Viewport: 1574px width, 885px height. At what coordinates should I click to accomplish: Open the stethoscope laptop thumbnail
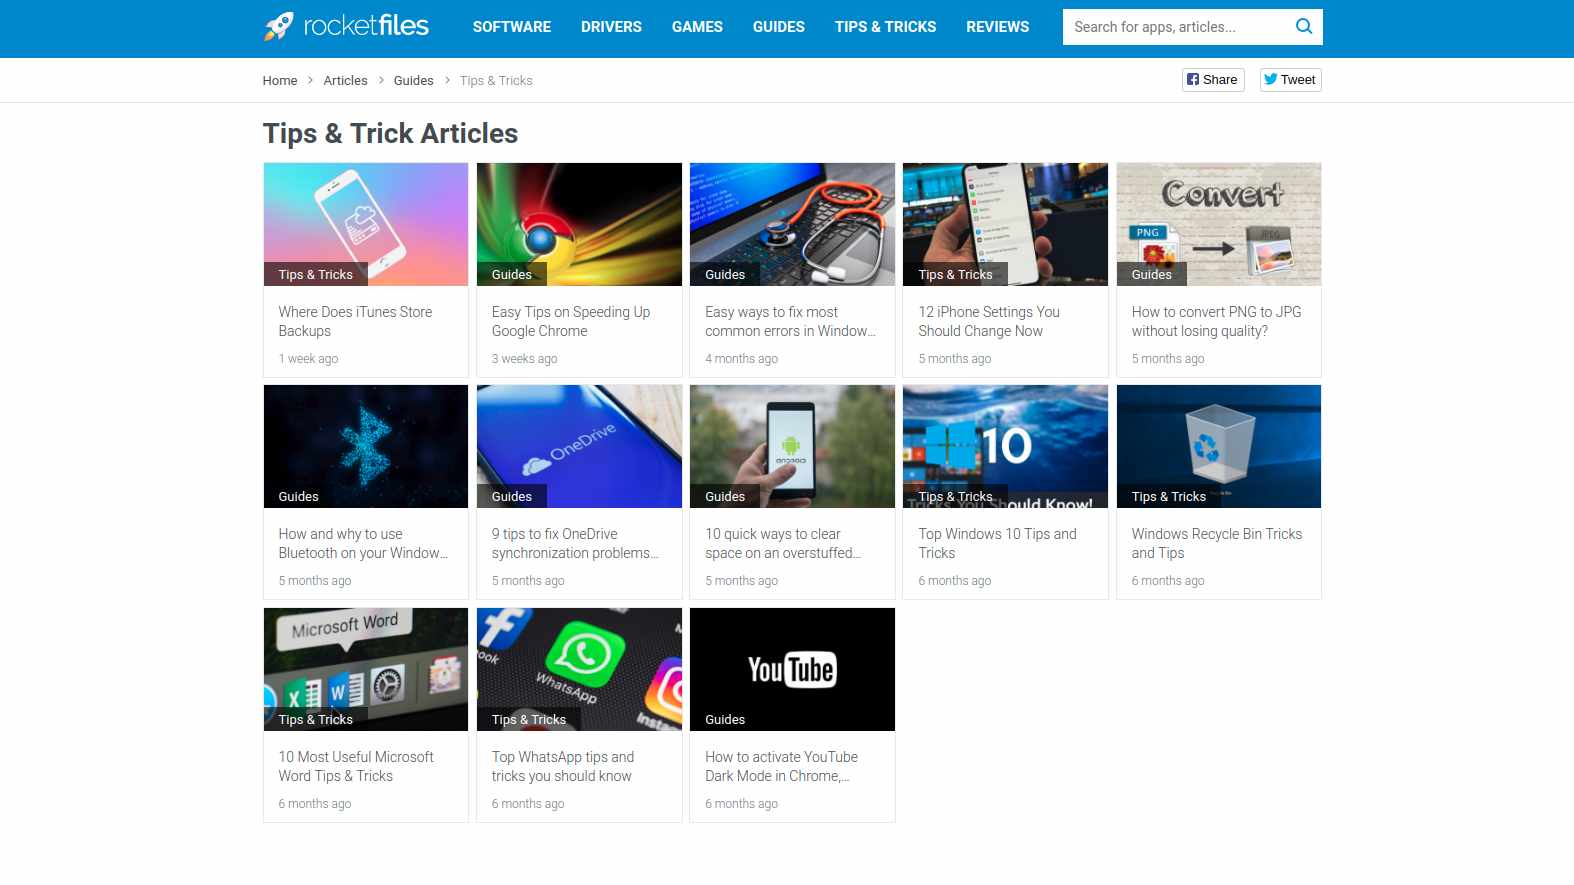tap(792, 224)
